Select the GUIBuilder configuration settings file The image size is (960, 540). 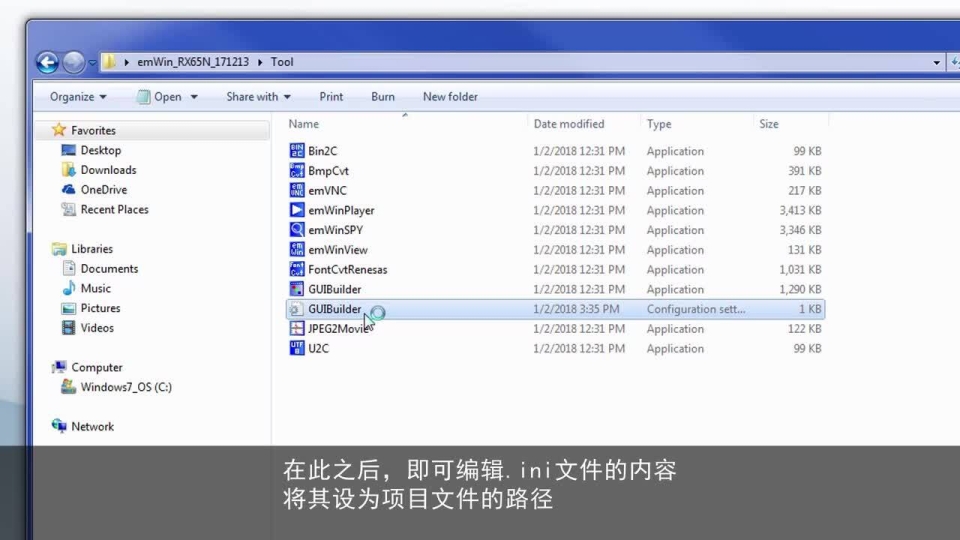coord(334,309)
